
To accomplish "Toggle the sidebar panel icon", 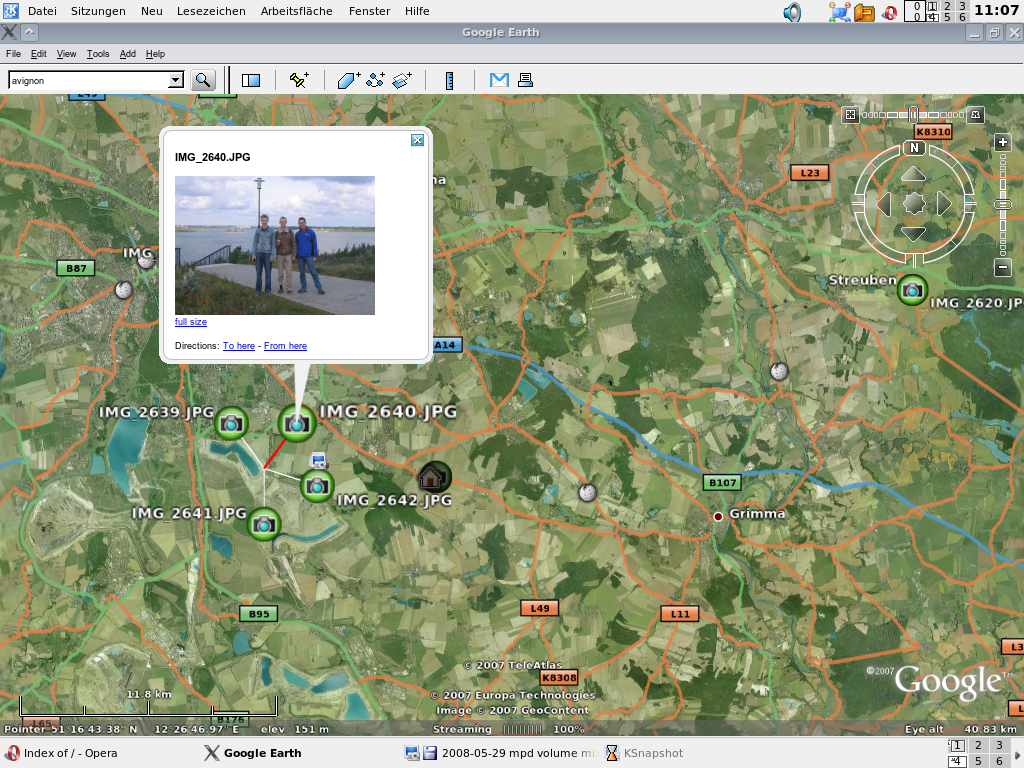I will pyautogui.click(x=251, y=80).
